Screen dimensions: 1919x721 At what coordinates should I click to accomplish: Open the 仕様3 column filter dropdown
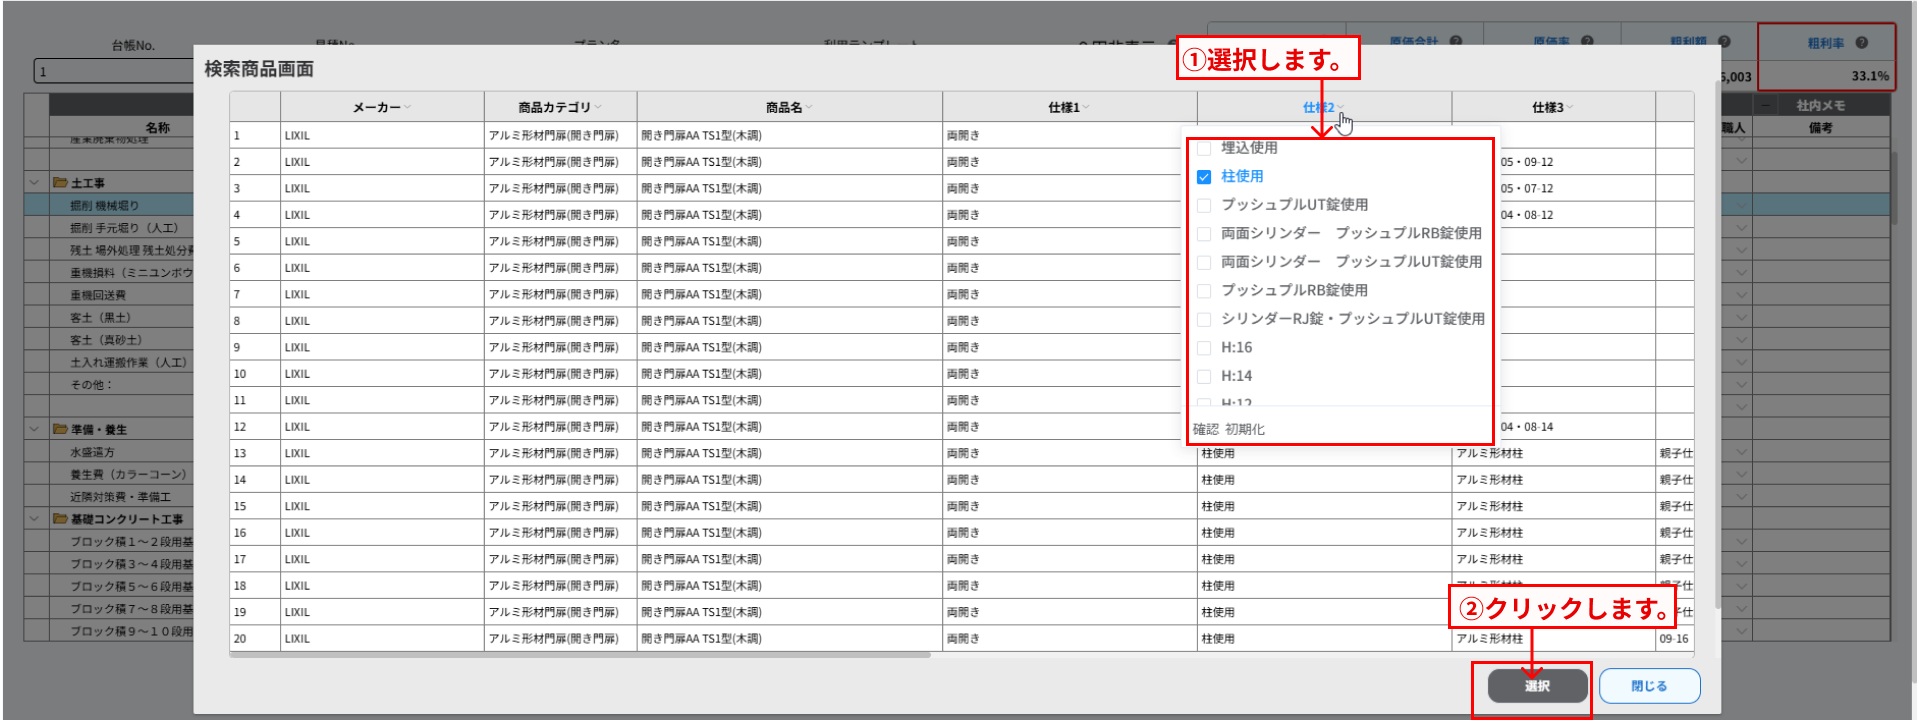point(1570,108)
